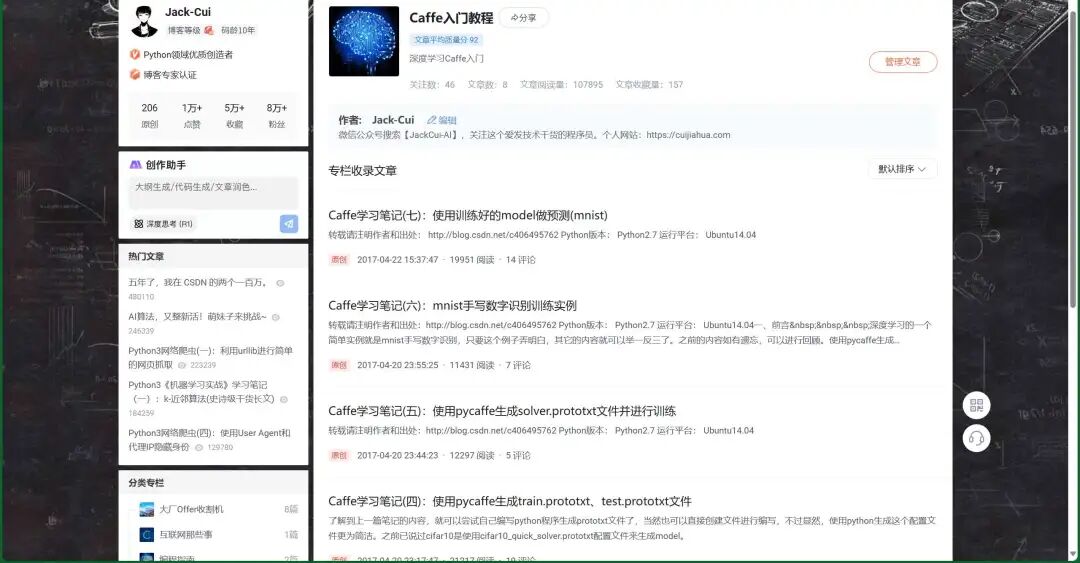Click the 原创 tag under Caffe学习笔记(六)
1080x563 pixels.
339,365
